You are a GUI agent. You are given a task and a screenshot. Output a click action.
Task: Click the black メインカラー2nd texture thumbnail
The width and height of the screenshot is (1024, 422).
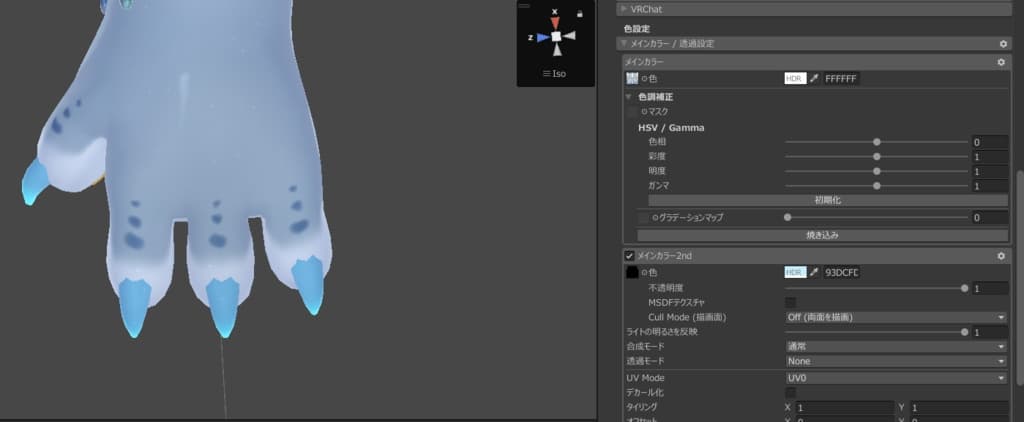pyautogui.click(x=632, y=272)
